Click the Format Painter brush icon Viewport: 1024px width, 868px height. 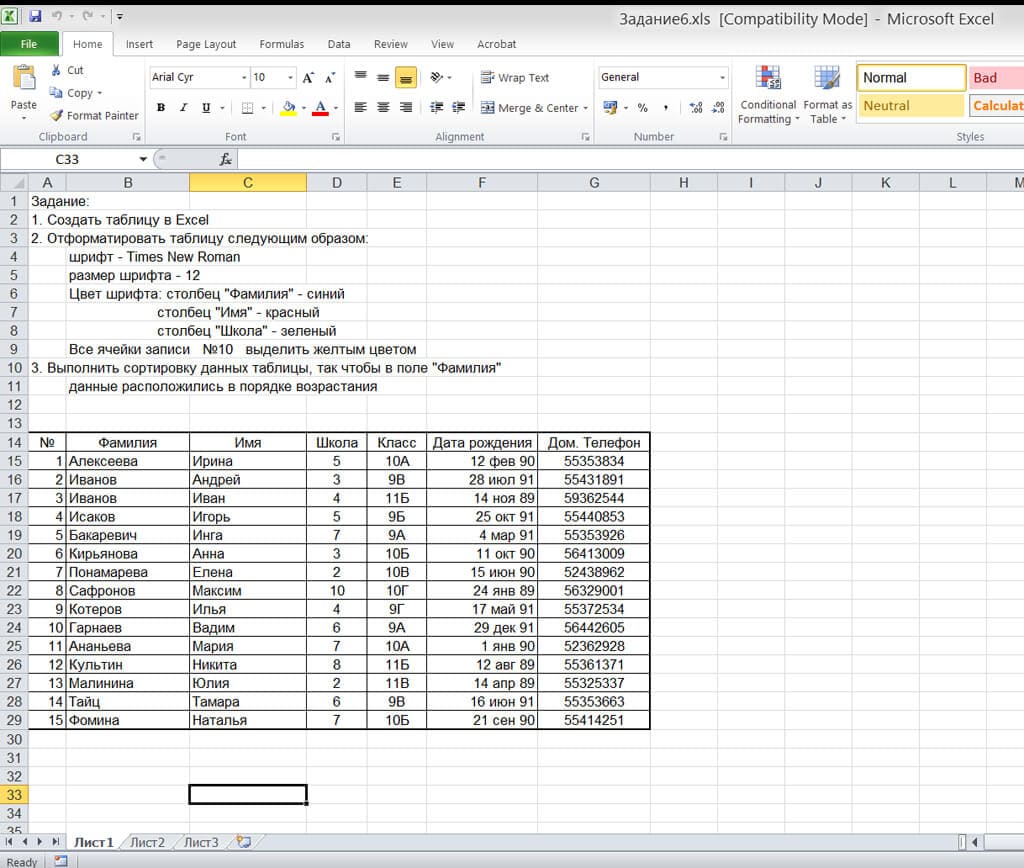click(57, 116)
